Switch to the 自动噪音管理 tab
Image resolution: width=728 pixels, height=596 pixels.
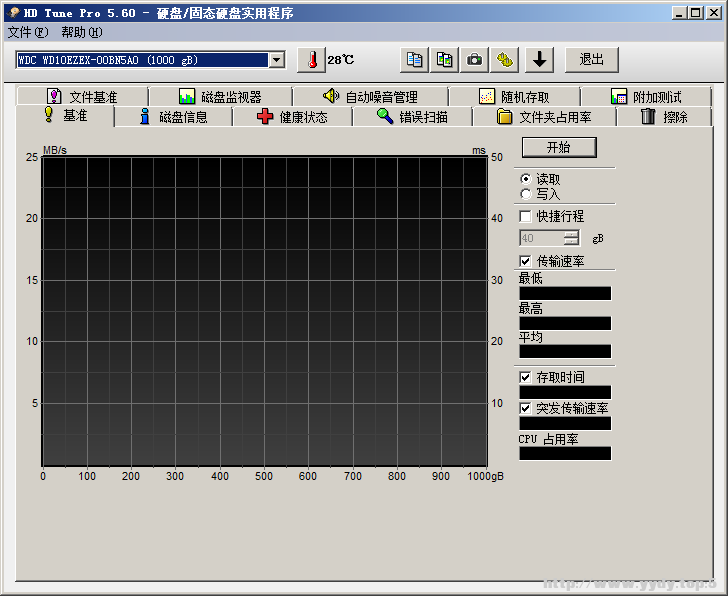coord(370,97)
